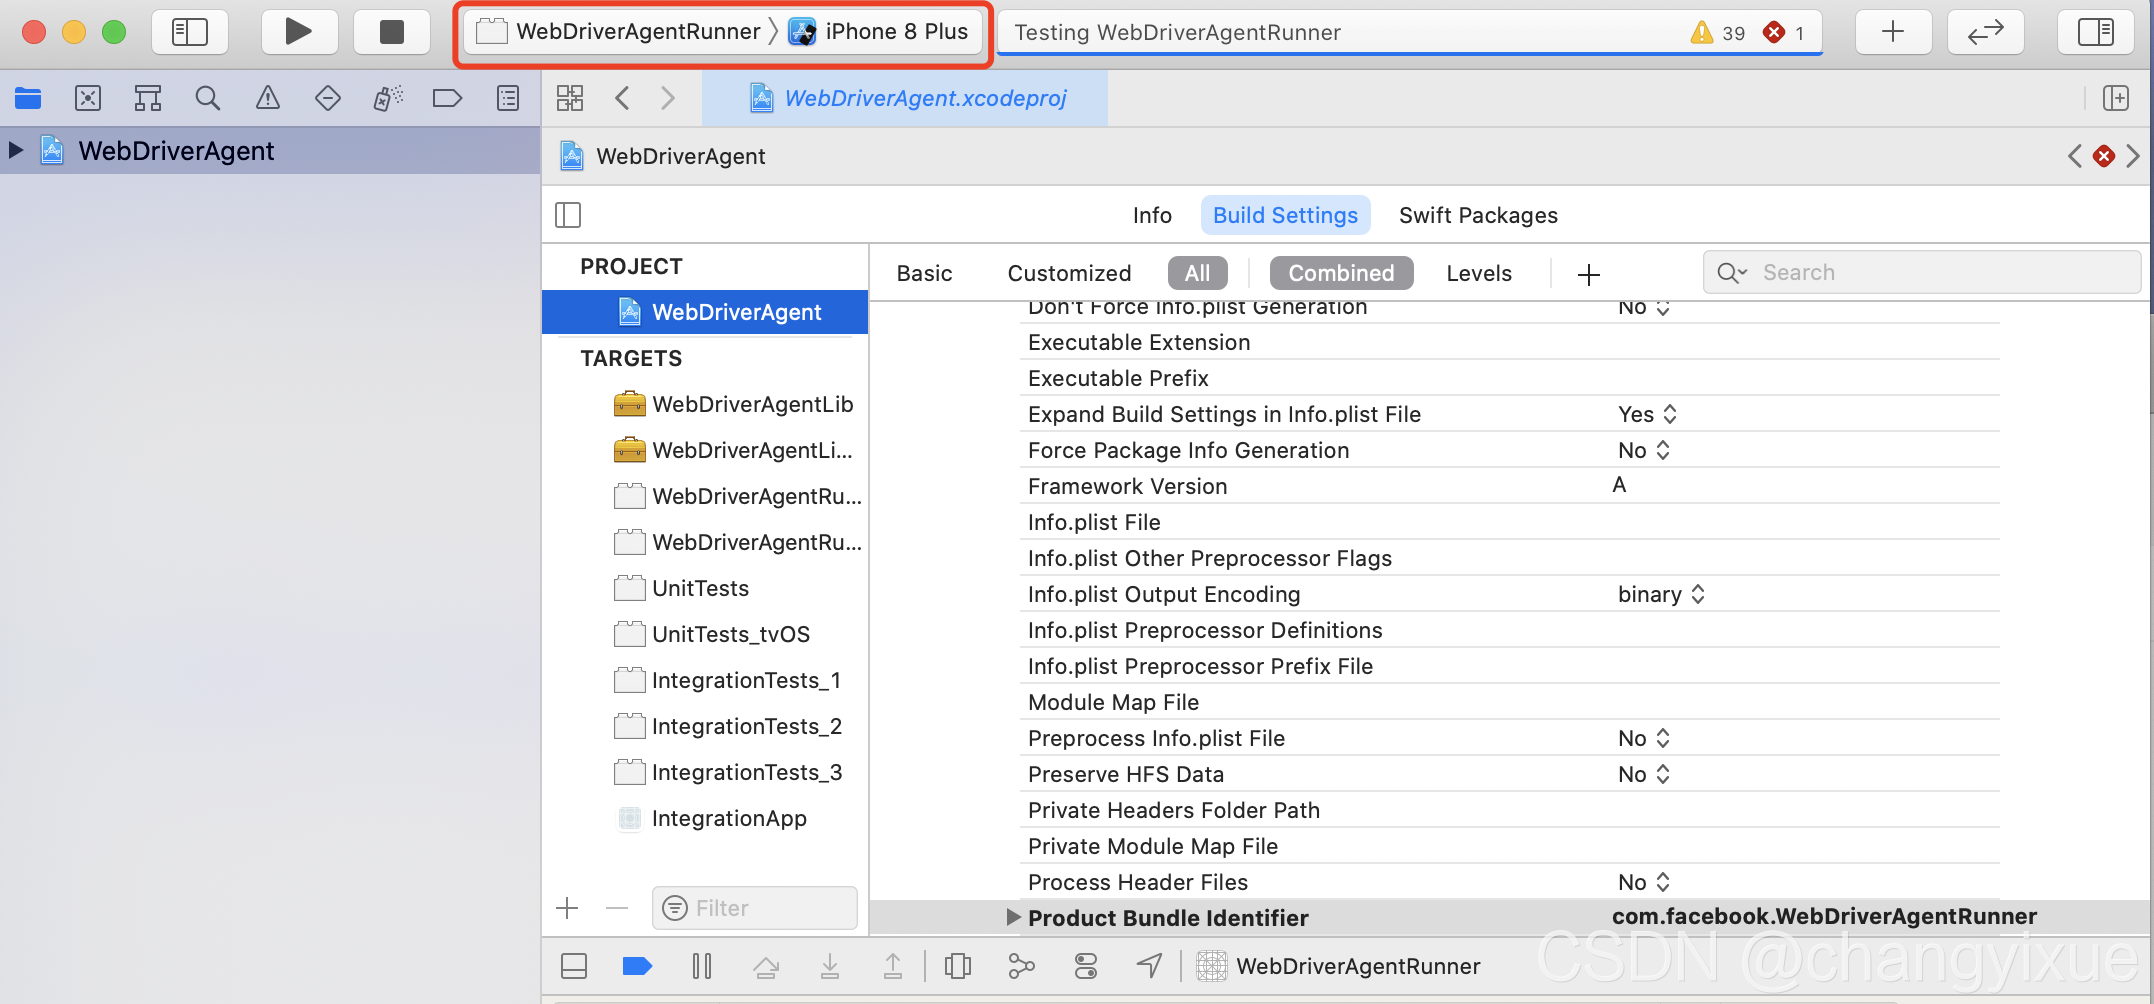Show Basic build settings

tap(924, 273)
